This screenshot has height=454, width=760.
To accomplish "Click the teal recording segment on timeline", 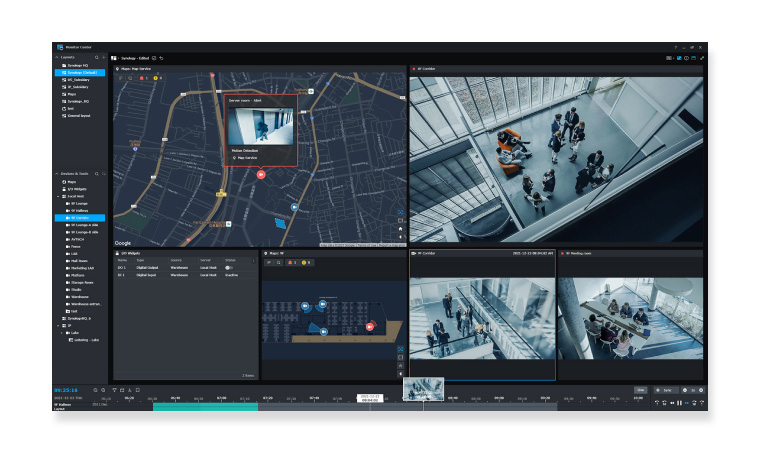I will click(205, 406).
